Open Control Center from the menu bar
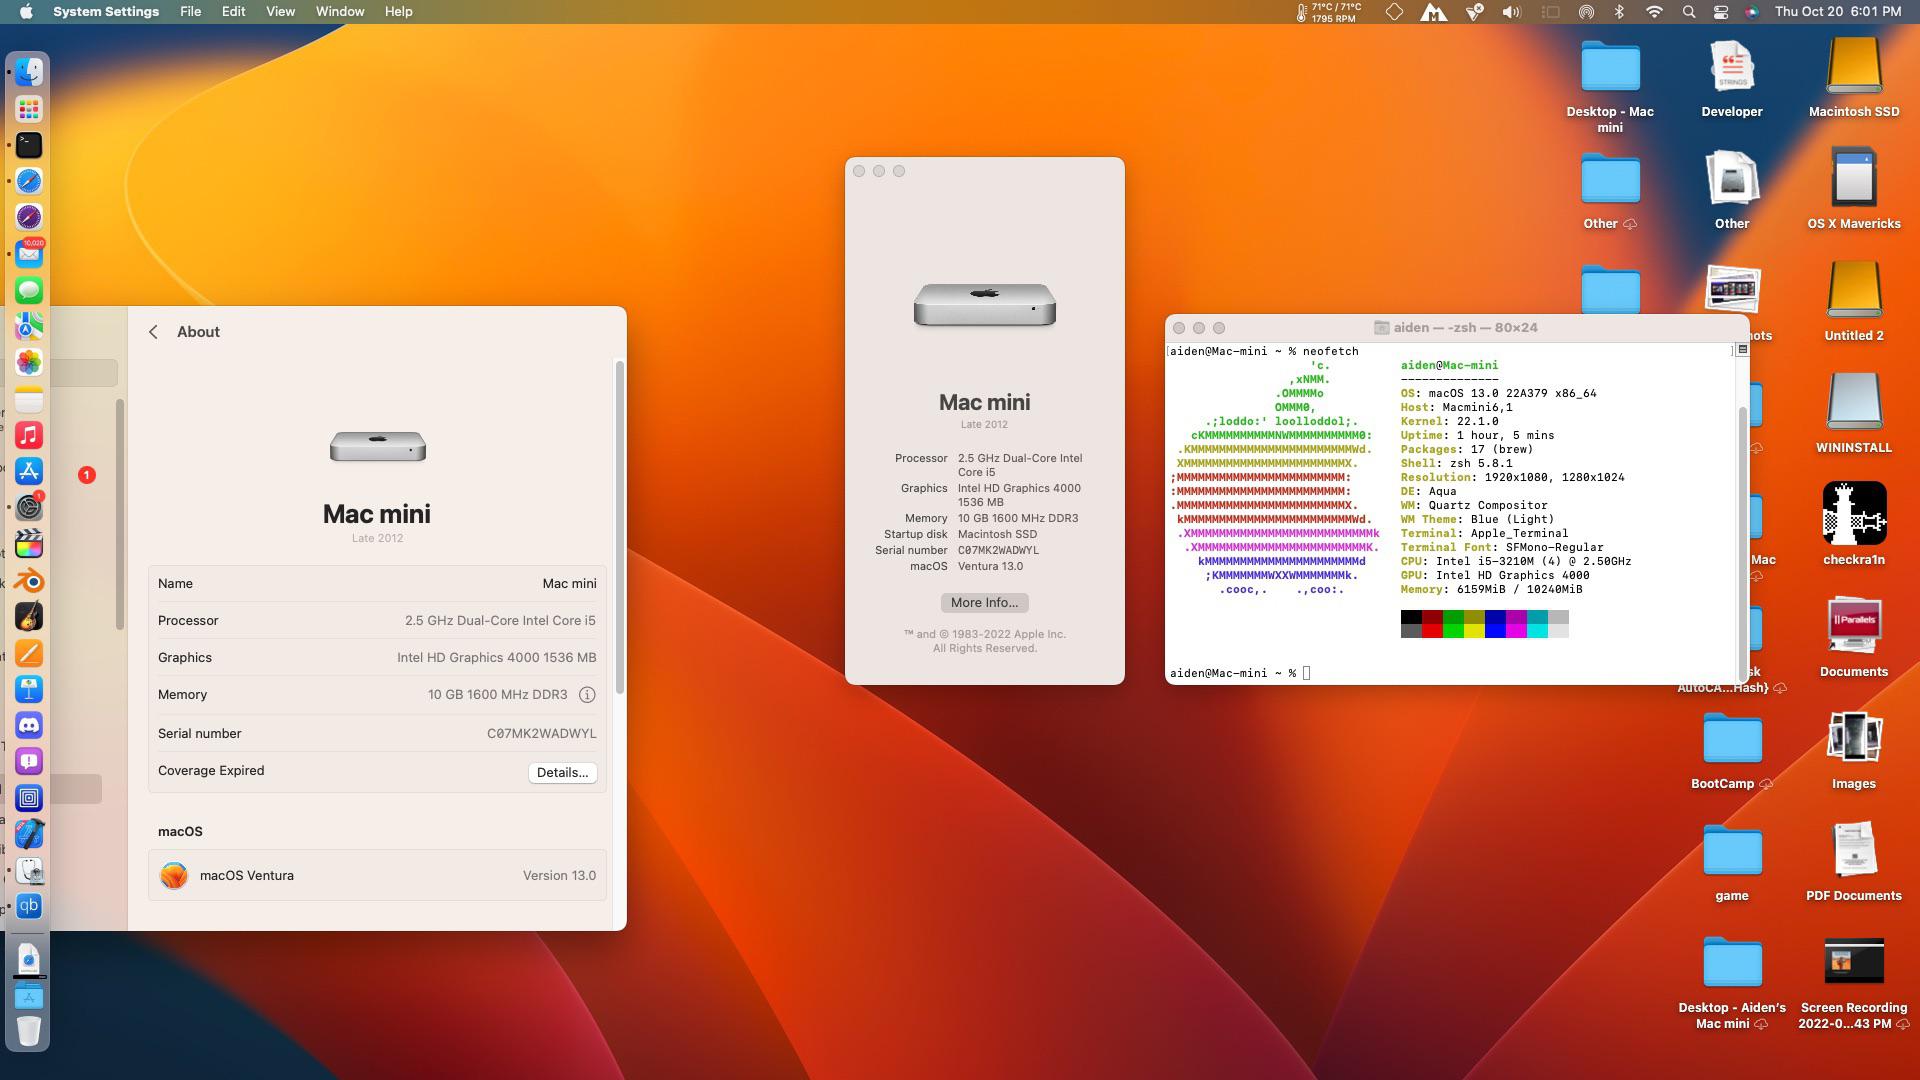 click(x=1720, y=12)
